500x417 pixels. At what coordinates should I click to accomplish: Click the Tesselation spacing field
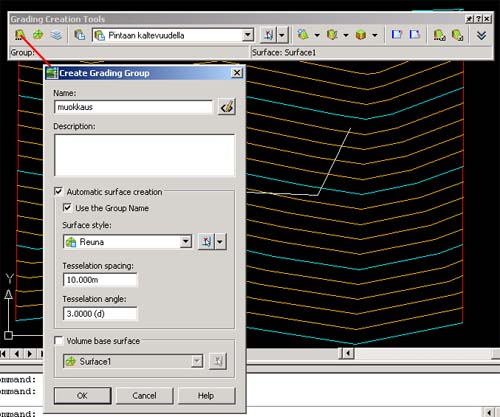[100, 280]
